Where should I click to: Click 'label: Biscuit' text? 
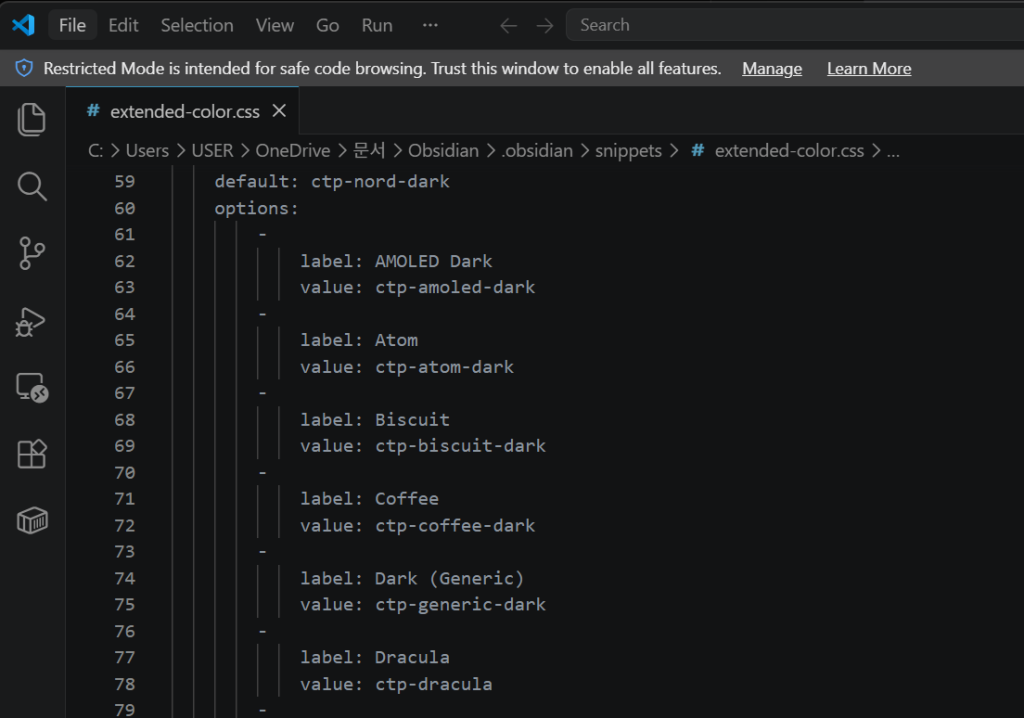coord(374,419)
